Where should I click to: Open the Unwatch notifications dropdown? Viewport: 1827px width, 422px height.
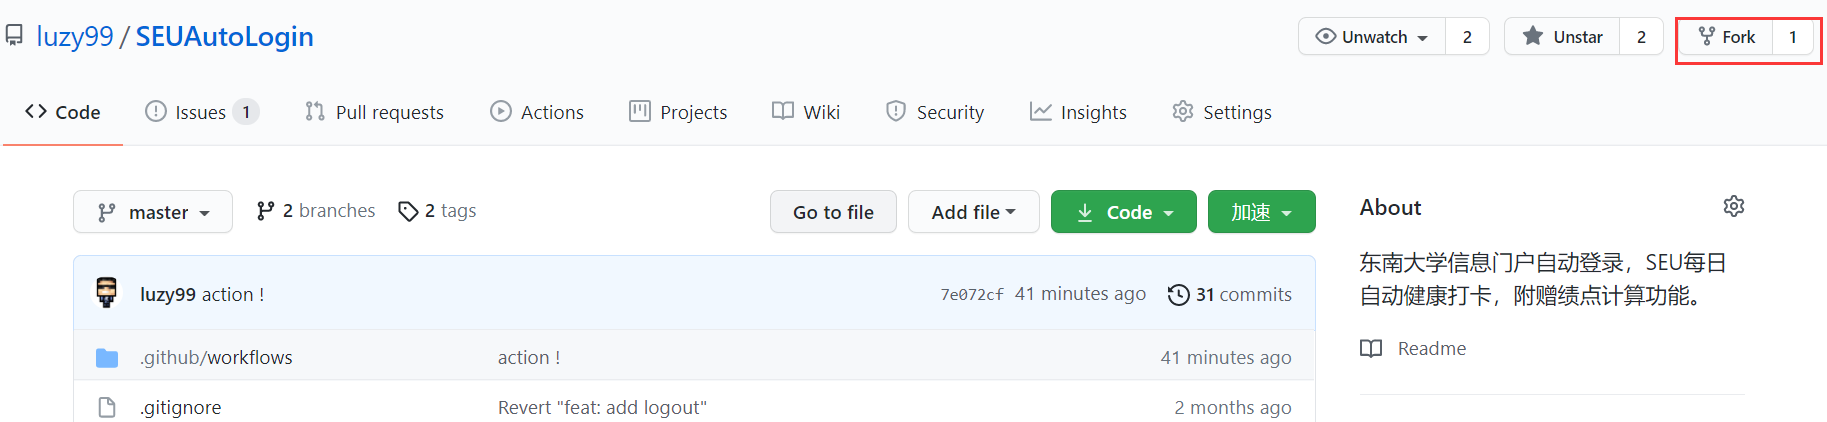coord(1372,37)
